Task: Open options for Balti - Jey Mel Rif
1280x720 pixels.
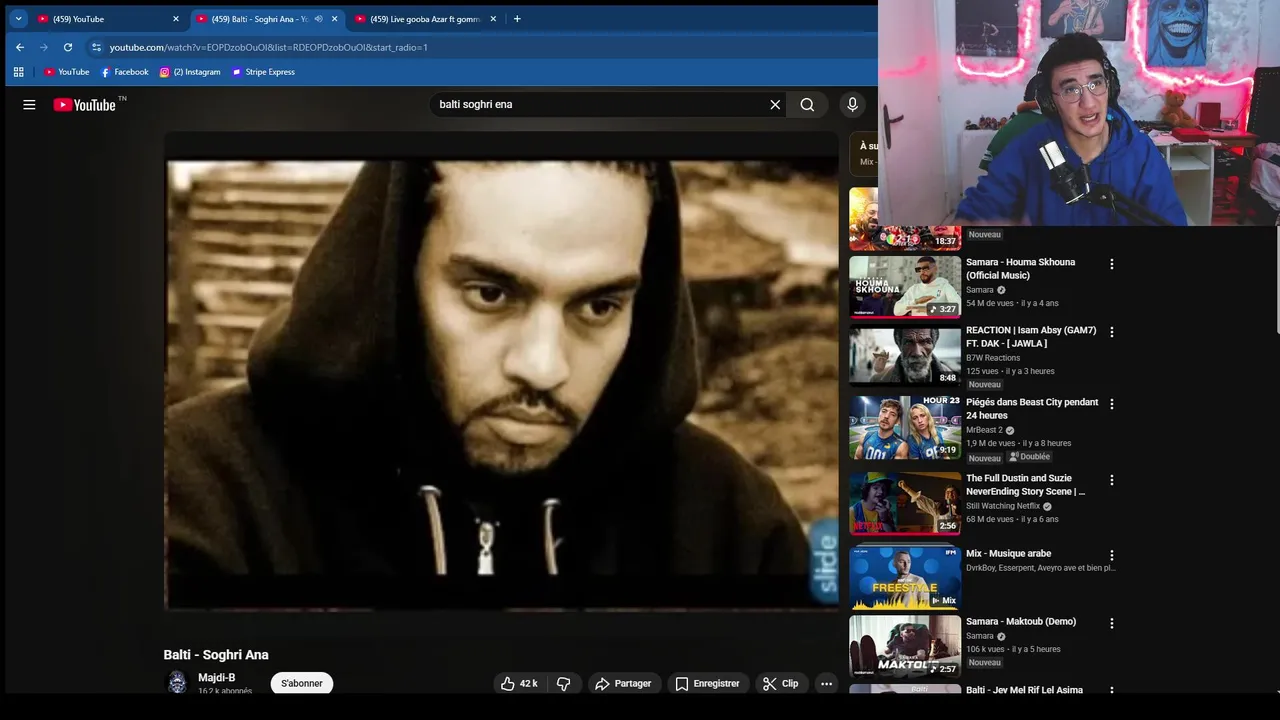Action: click(x=1111, y=691)
